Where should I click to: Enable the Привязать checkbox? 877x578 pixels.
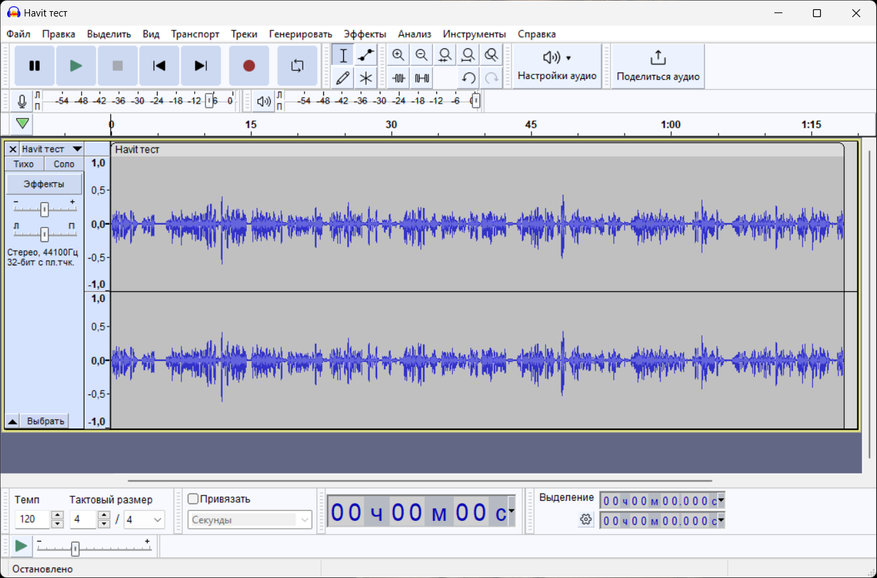click(193, 499)
